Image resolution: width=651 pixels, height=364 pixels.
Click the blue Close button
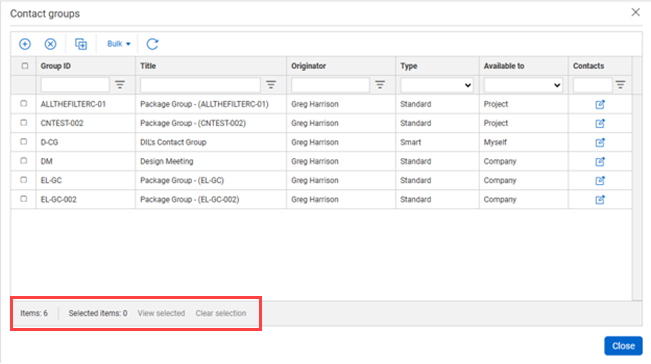point(623,346)
